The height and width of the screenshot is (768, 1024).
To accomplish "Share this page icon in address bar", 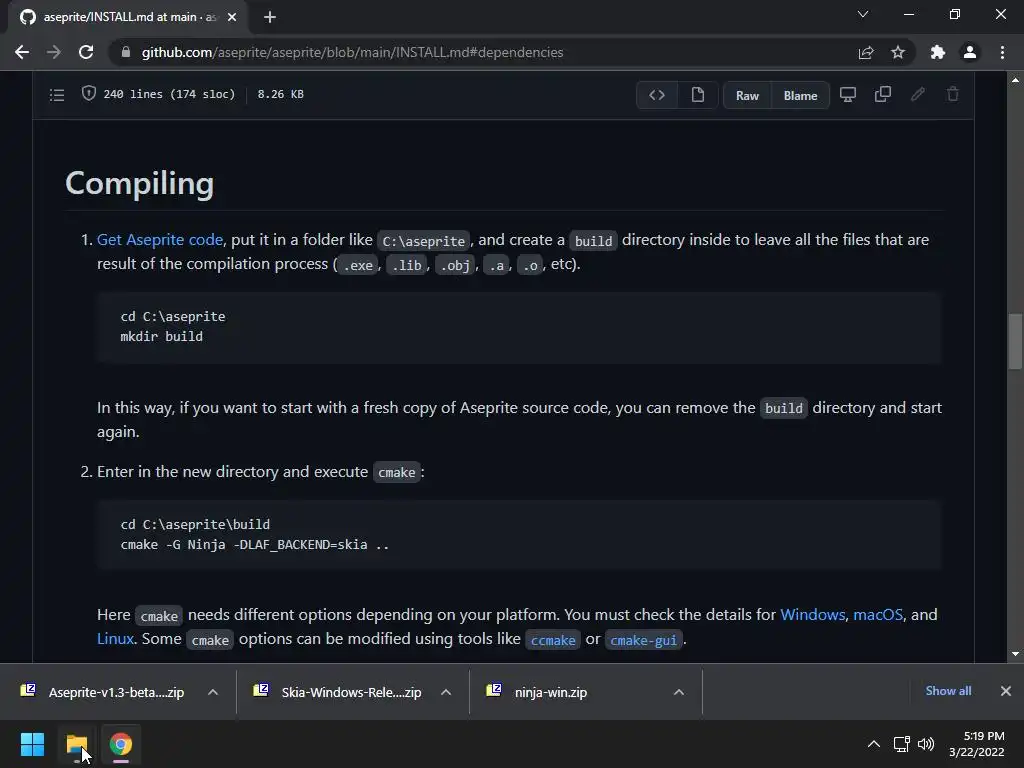I will pyautogui.click(x=866, y=52).
